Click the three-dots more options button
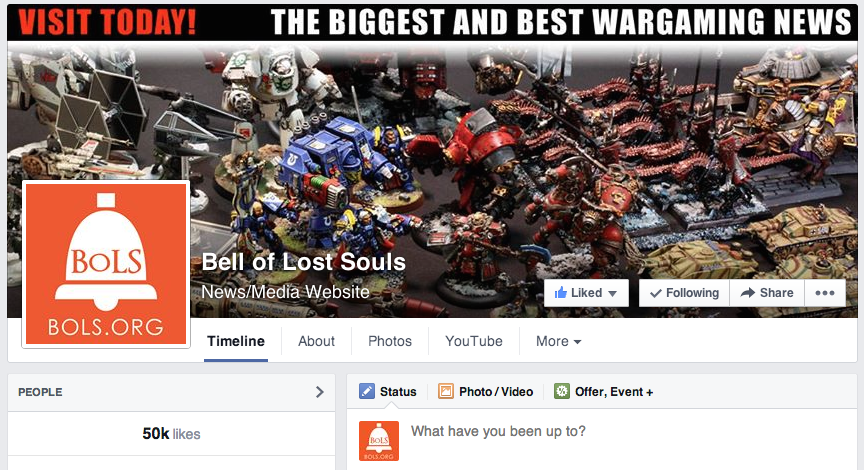This screenshot has width=864, height=470. point(824,293)
